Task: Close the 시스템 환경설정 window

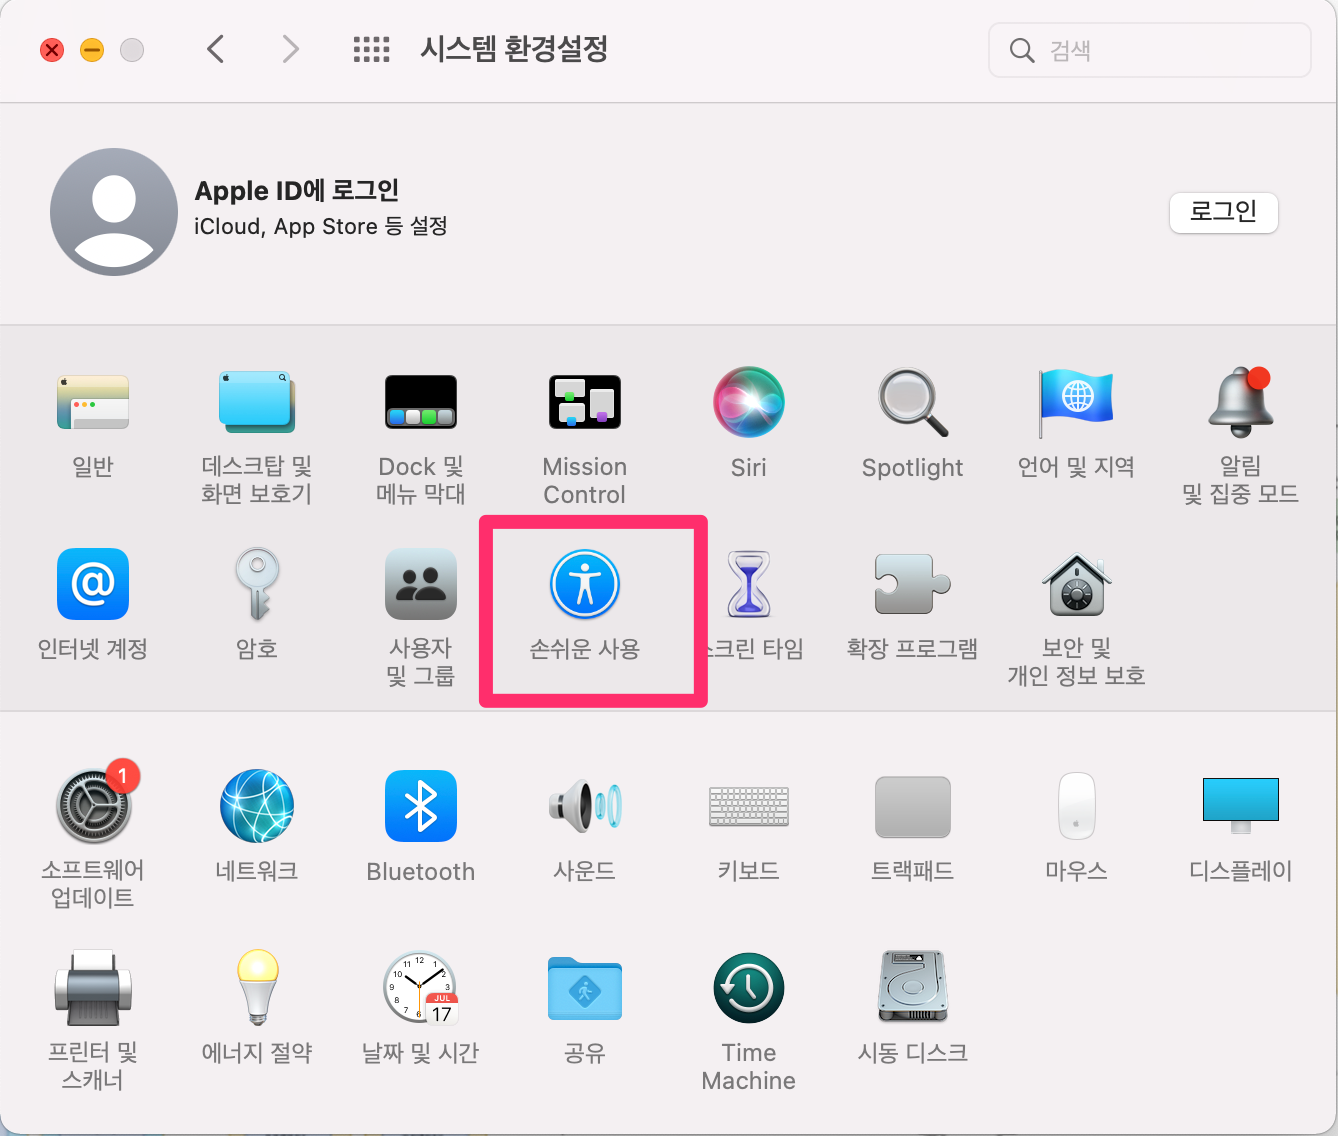Action: click(x=52, y=50)
